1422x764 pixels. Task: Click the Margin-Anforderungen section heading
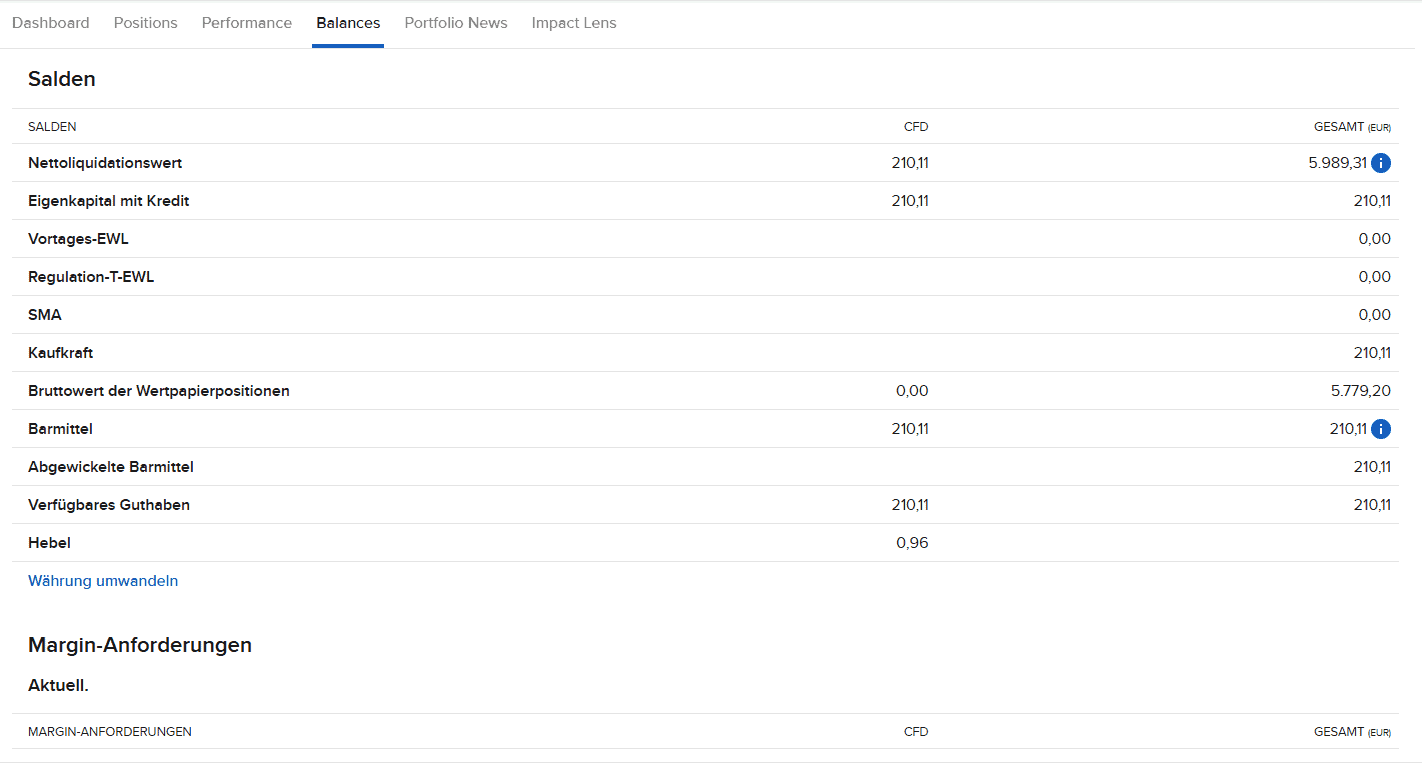140,645
